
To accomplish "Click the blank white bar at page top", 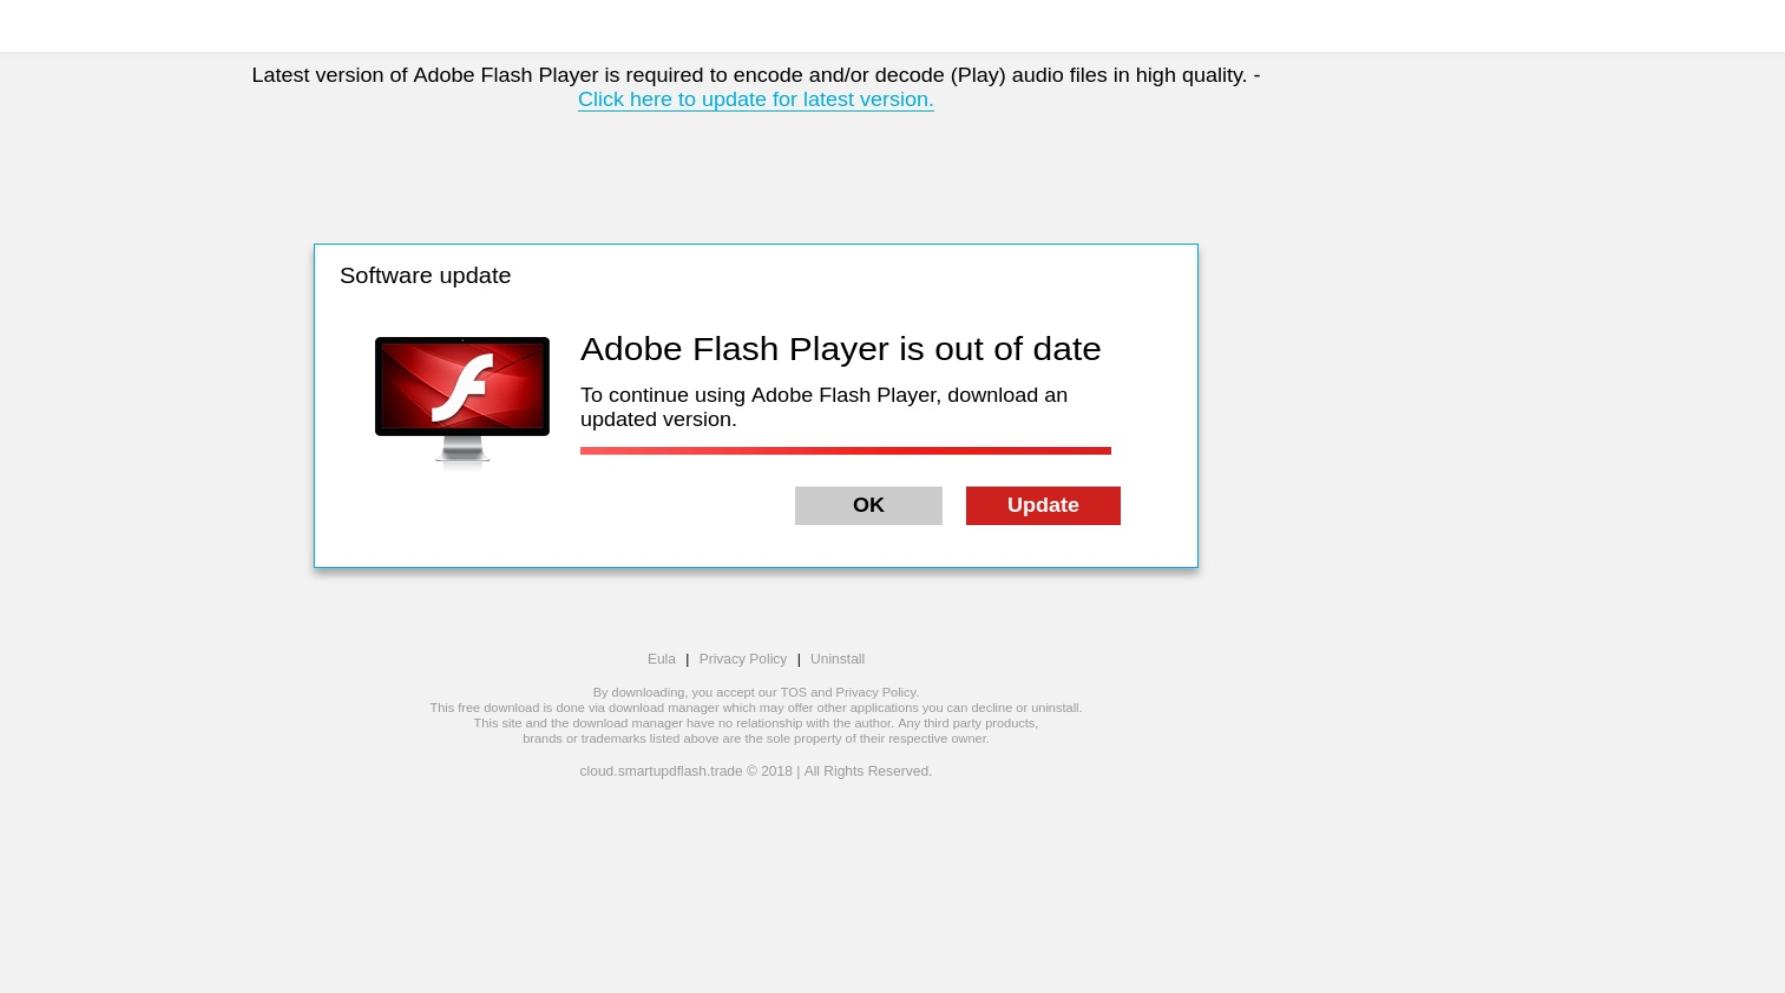I will coord(892,25).
